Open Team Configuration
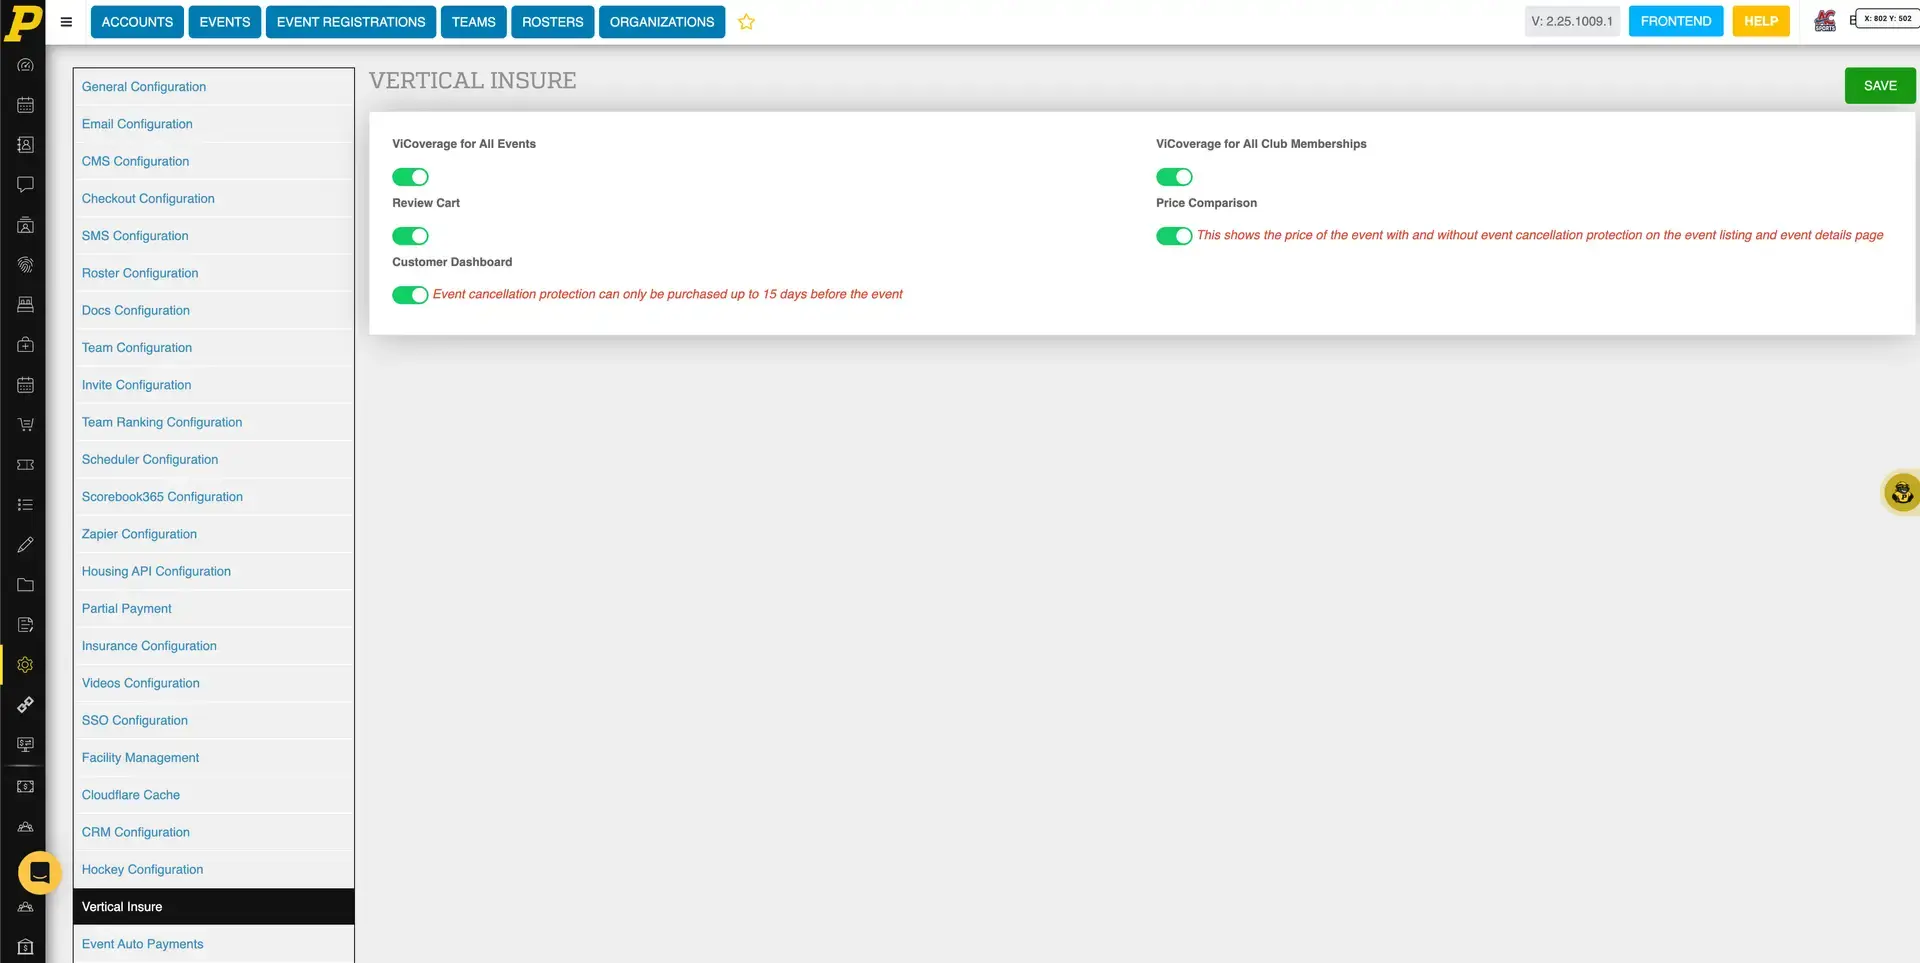Image resolution: width=1920 pixels, height=963 pixels. click(213, 348)
